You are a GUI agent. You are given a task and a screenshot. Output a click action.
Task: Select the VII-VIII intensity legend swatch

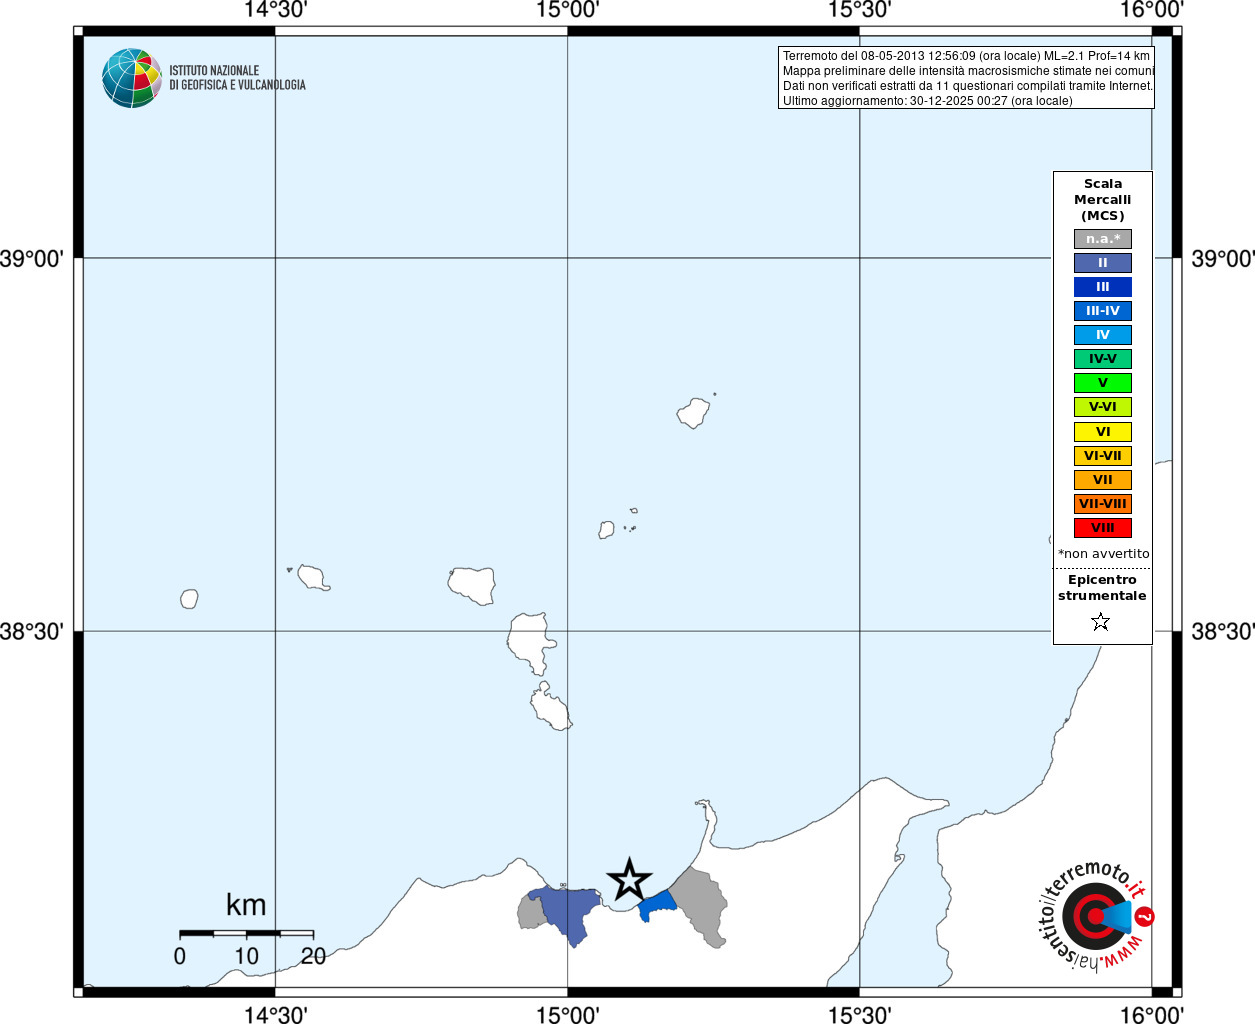tap(1103, 504)
